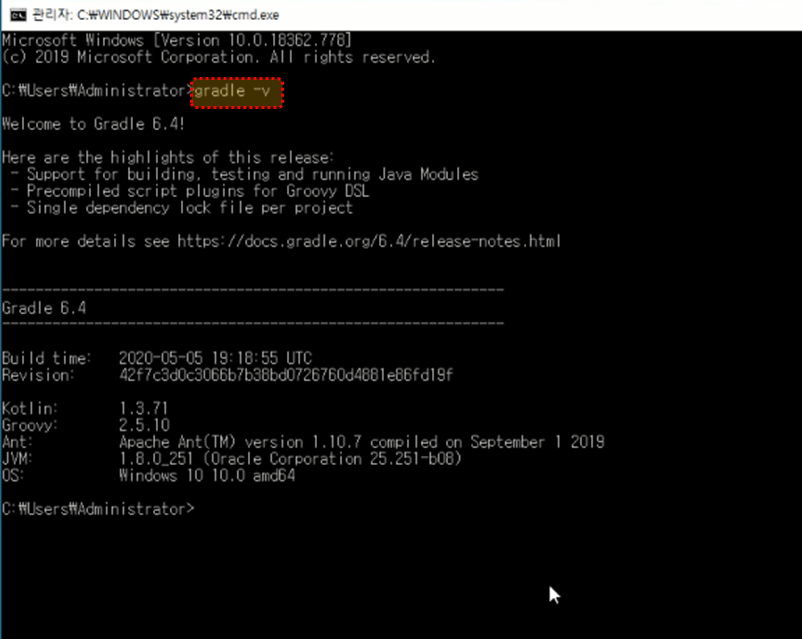Click the 'Apache Ant(TM) version 1.10.7' line

(x=362, y=442)
